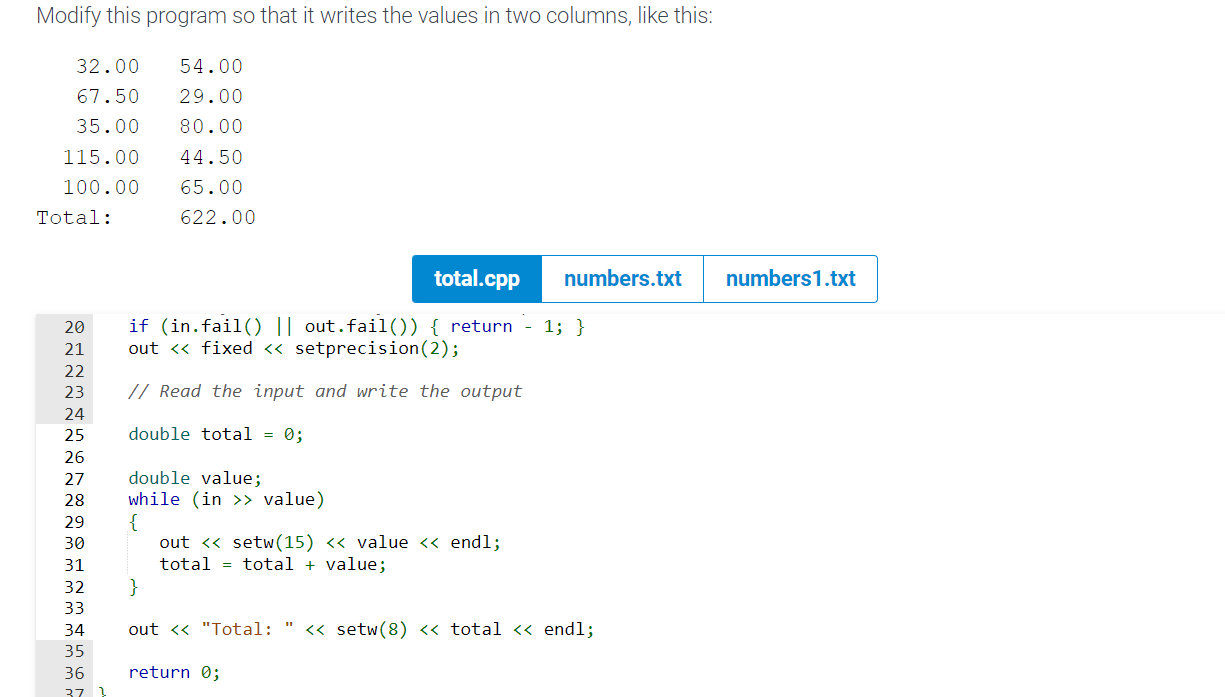Select the total.cpp tab
This screenshot has width=1225, height=697.
(477, 279)
